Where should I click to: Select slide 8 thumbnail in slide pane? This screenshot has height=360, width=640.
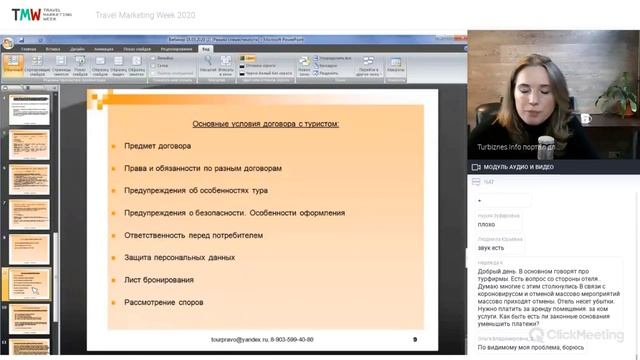point(29,249)
